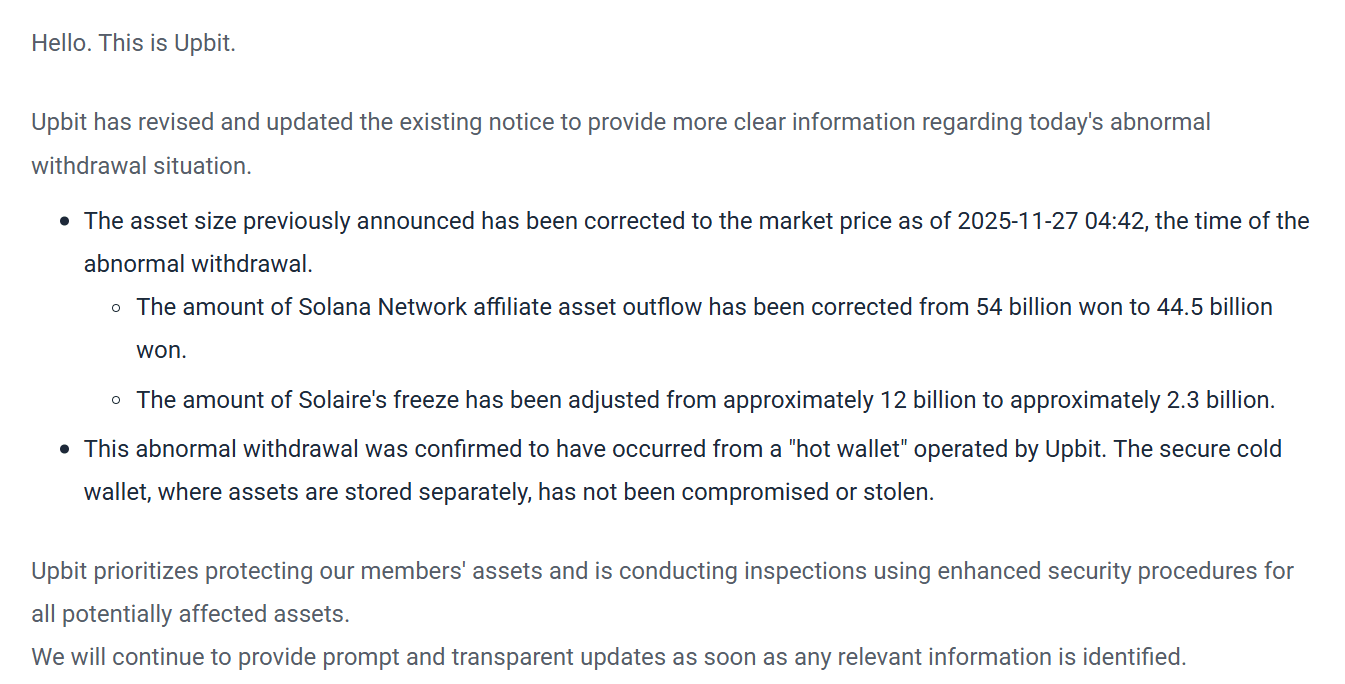This screenshot has height=684, width=1345.
Task: Click the first solid bullet point marker
Action: point(64,222)
